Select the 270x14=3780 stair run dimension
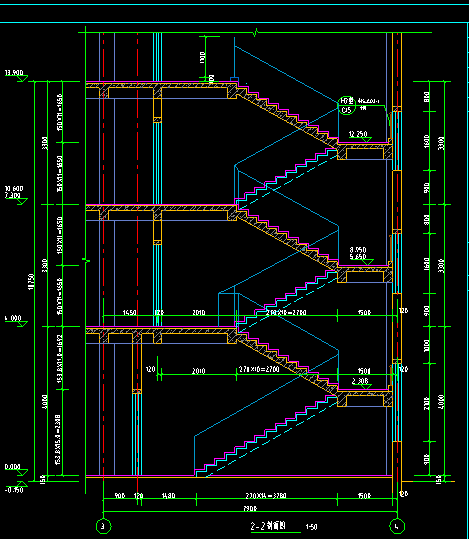The height and width of the screenshot is (539, 469). coord(266,496)
